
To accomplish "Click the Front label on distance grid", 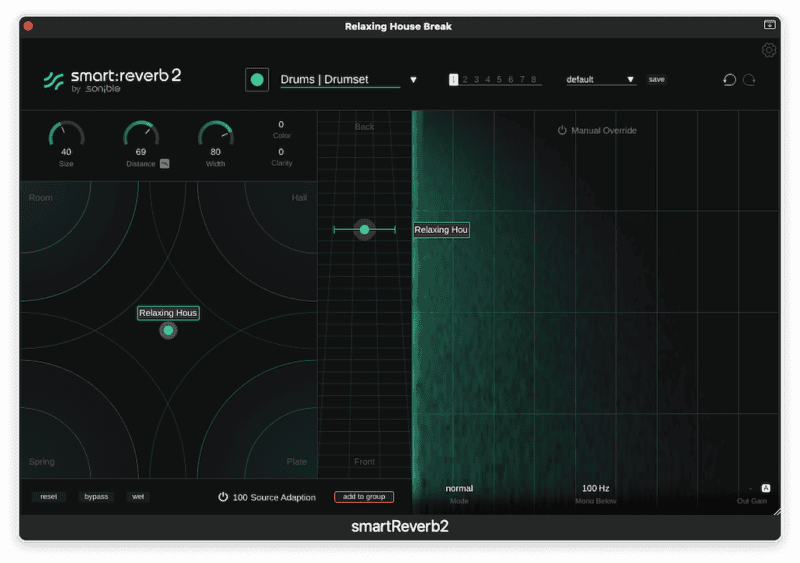I will 364,461.
